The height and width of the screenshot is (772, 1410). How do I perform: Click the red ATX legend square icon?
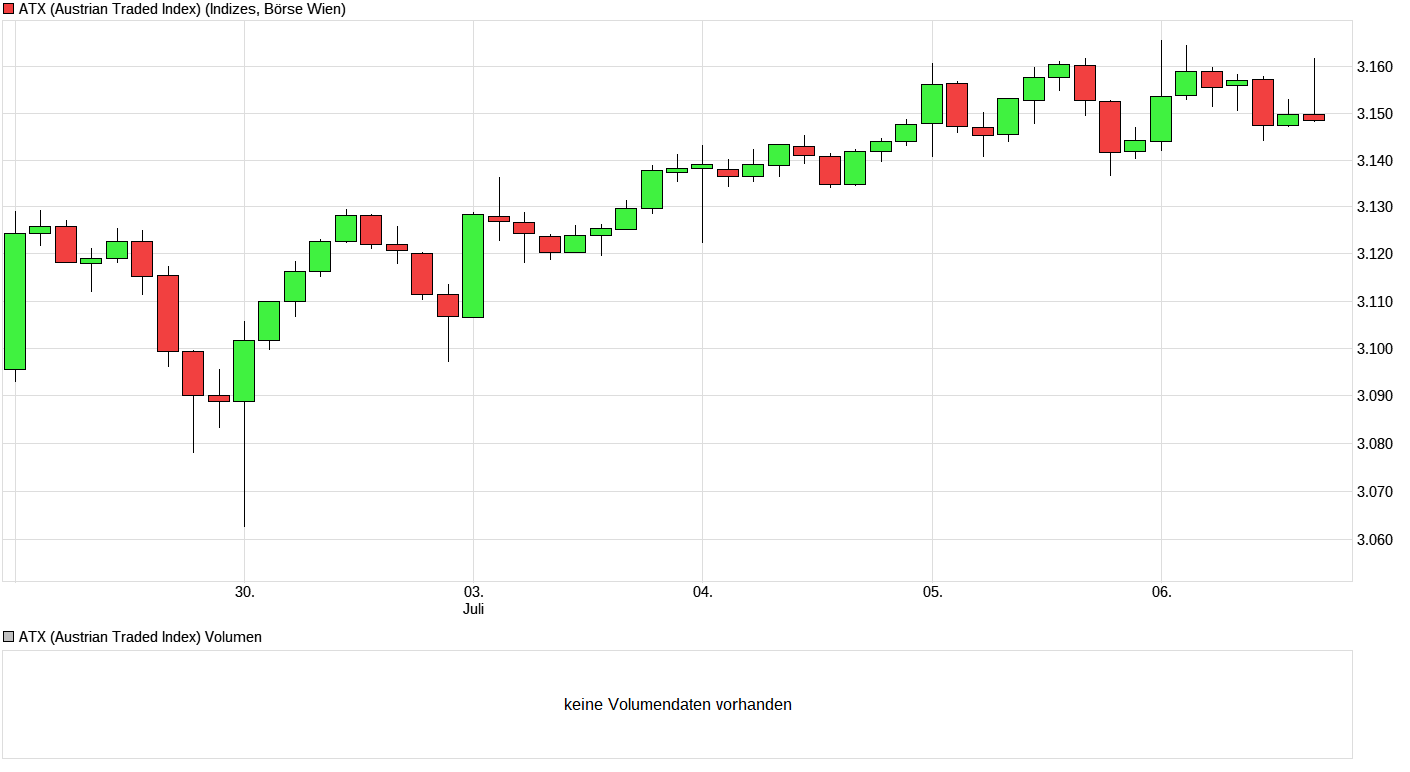click(x=9, y=9)
